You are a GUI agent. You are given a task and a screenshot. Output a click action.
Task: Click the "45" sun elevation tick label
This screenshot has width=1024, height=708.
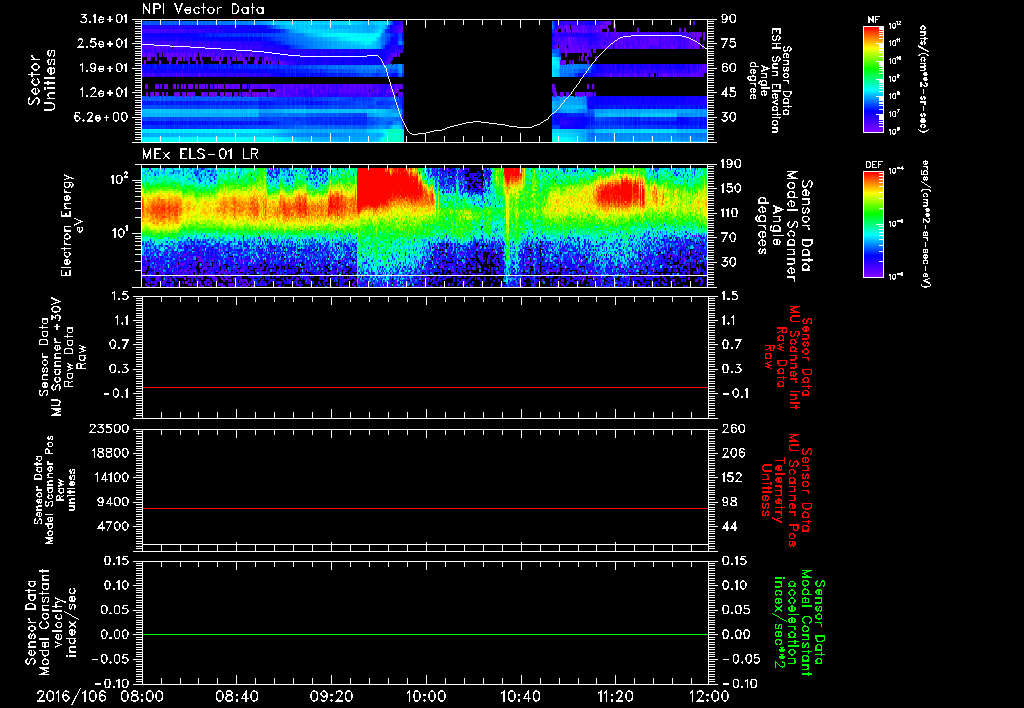pos(729,93)
